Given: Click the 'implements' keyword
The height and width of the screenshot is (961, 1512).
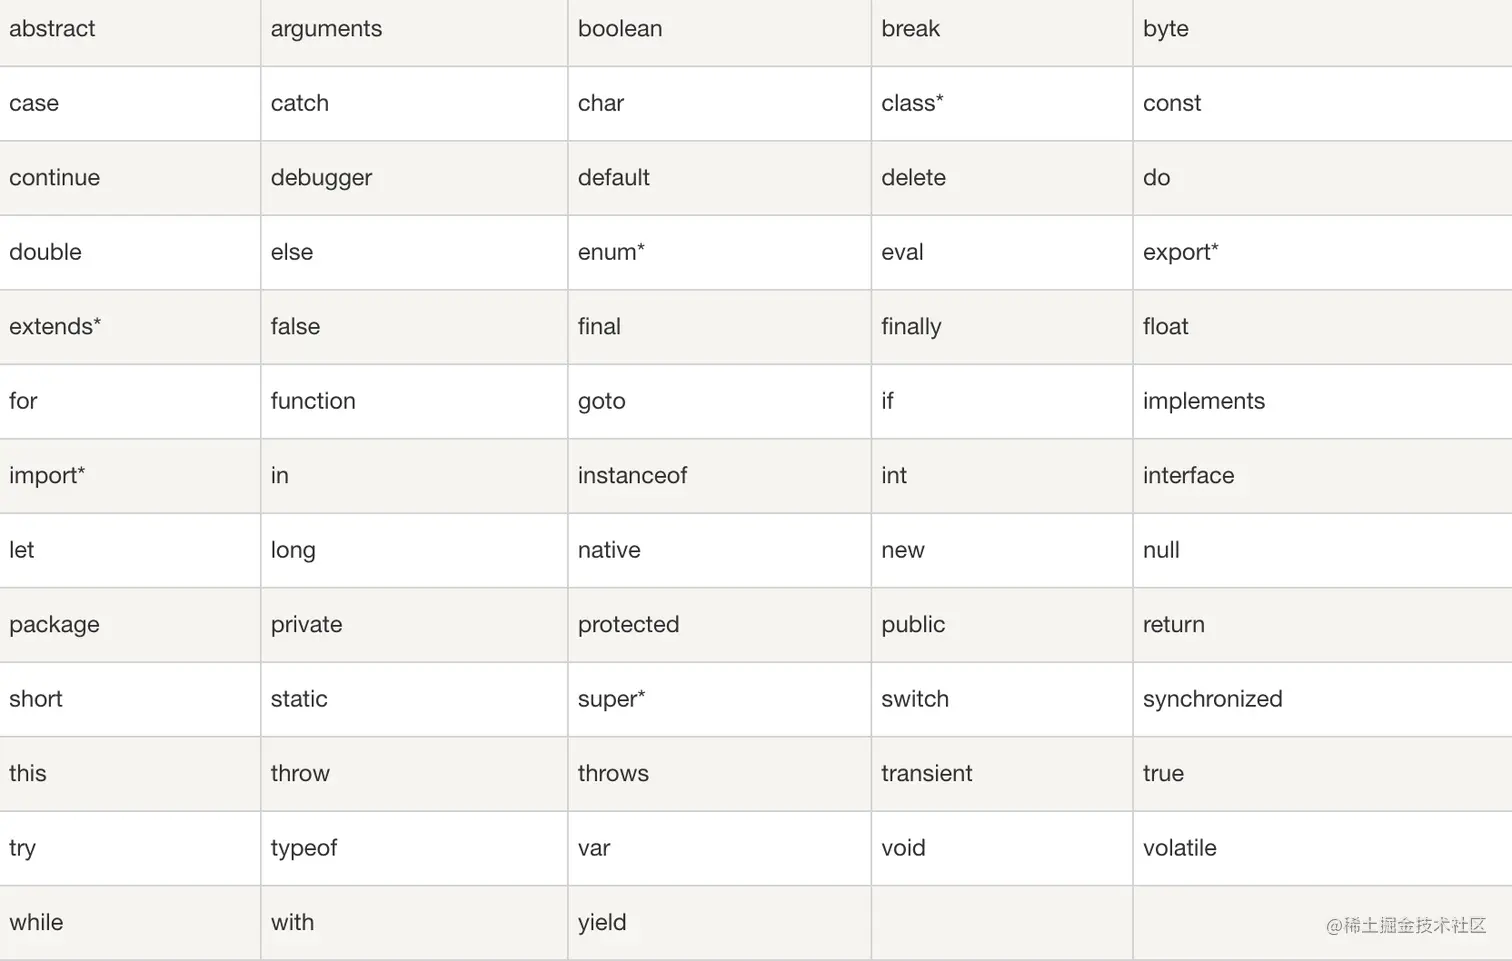Looking at the screenshot, I should [1203, 401].
